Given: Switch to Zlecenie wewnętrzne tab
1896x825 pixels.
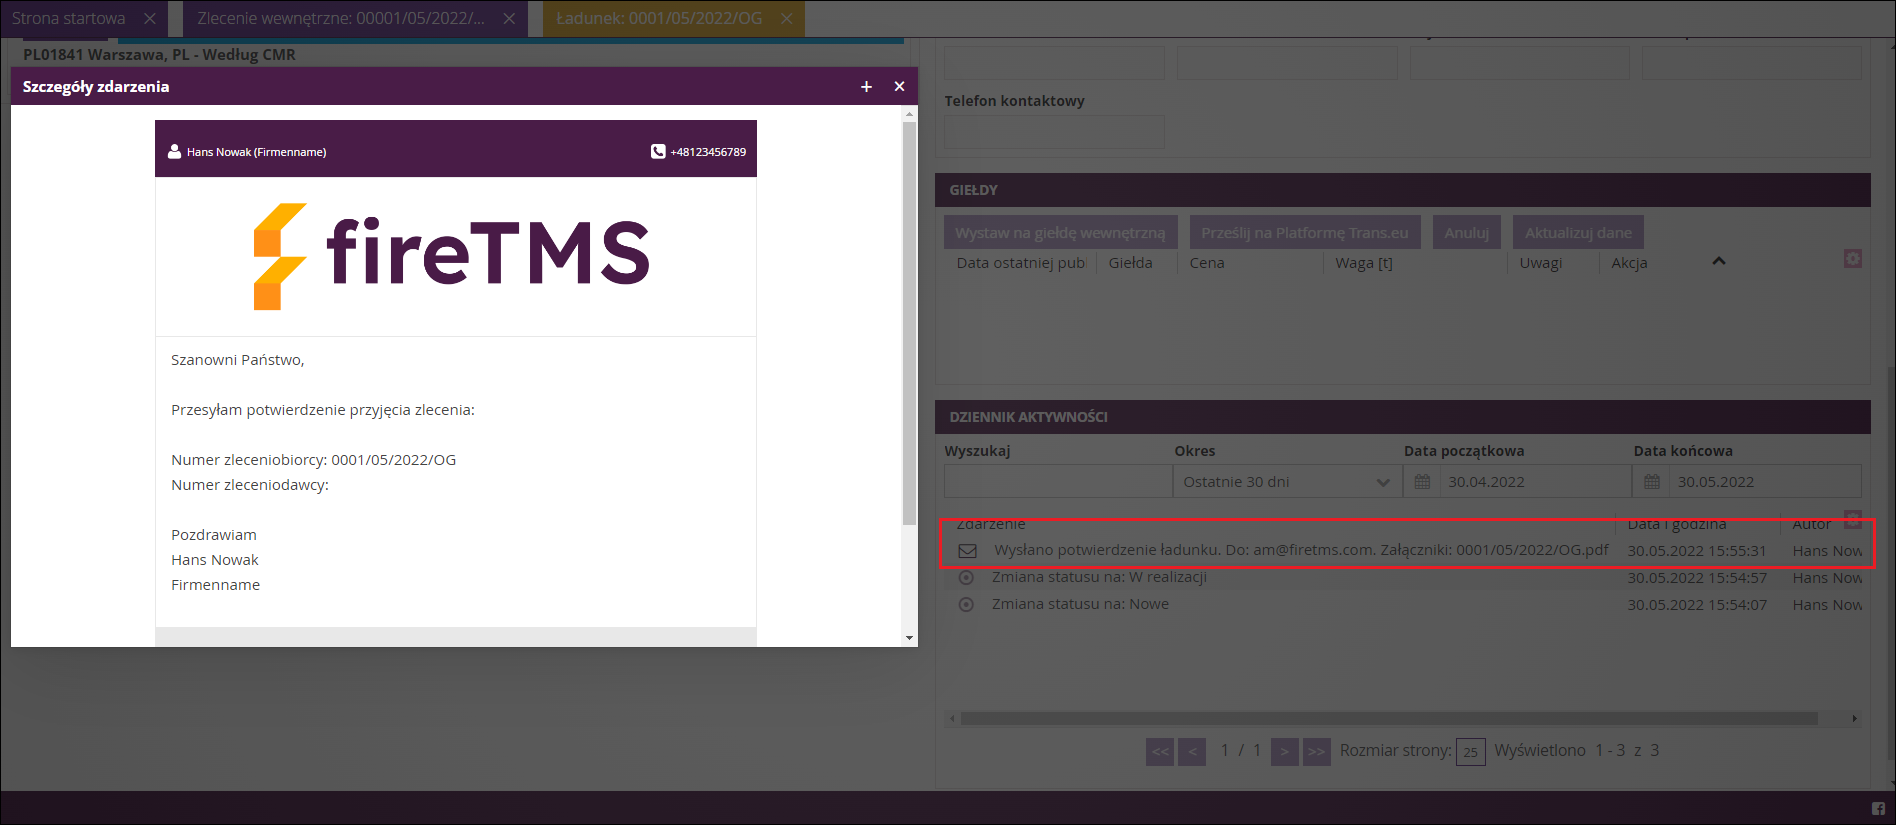Looking at the screenshot, I should click(341, 18).
